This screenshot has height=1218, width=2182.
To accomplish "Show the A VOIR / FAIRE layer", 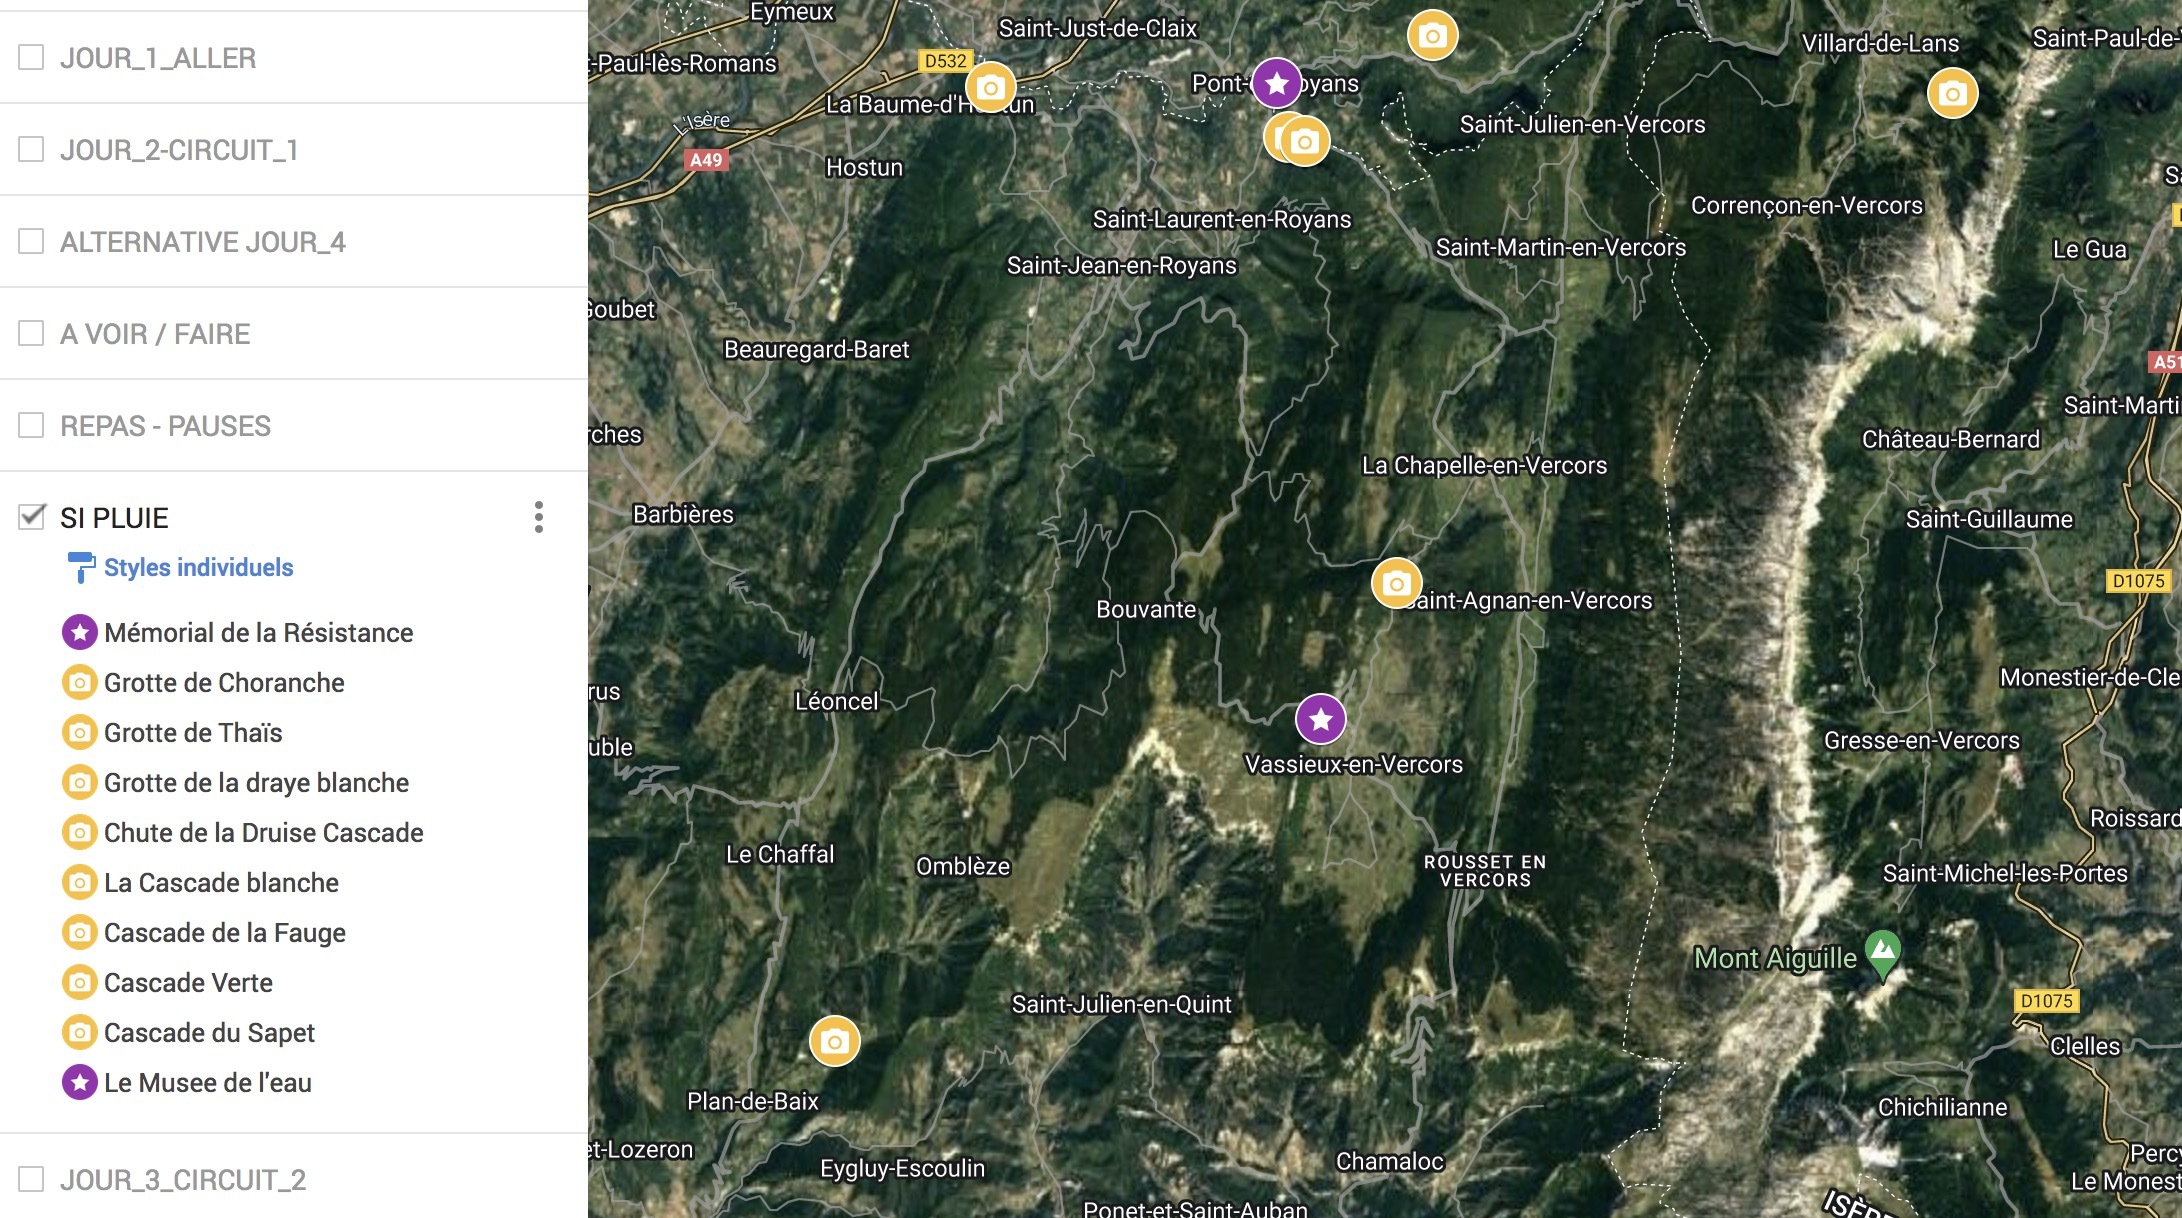I will (x=32, y=333).
